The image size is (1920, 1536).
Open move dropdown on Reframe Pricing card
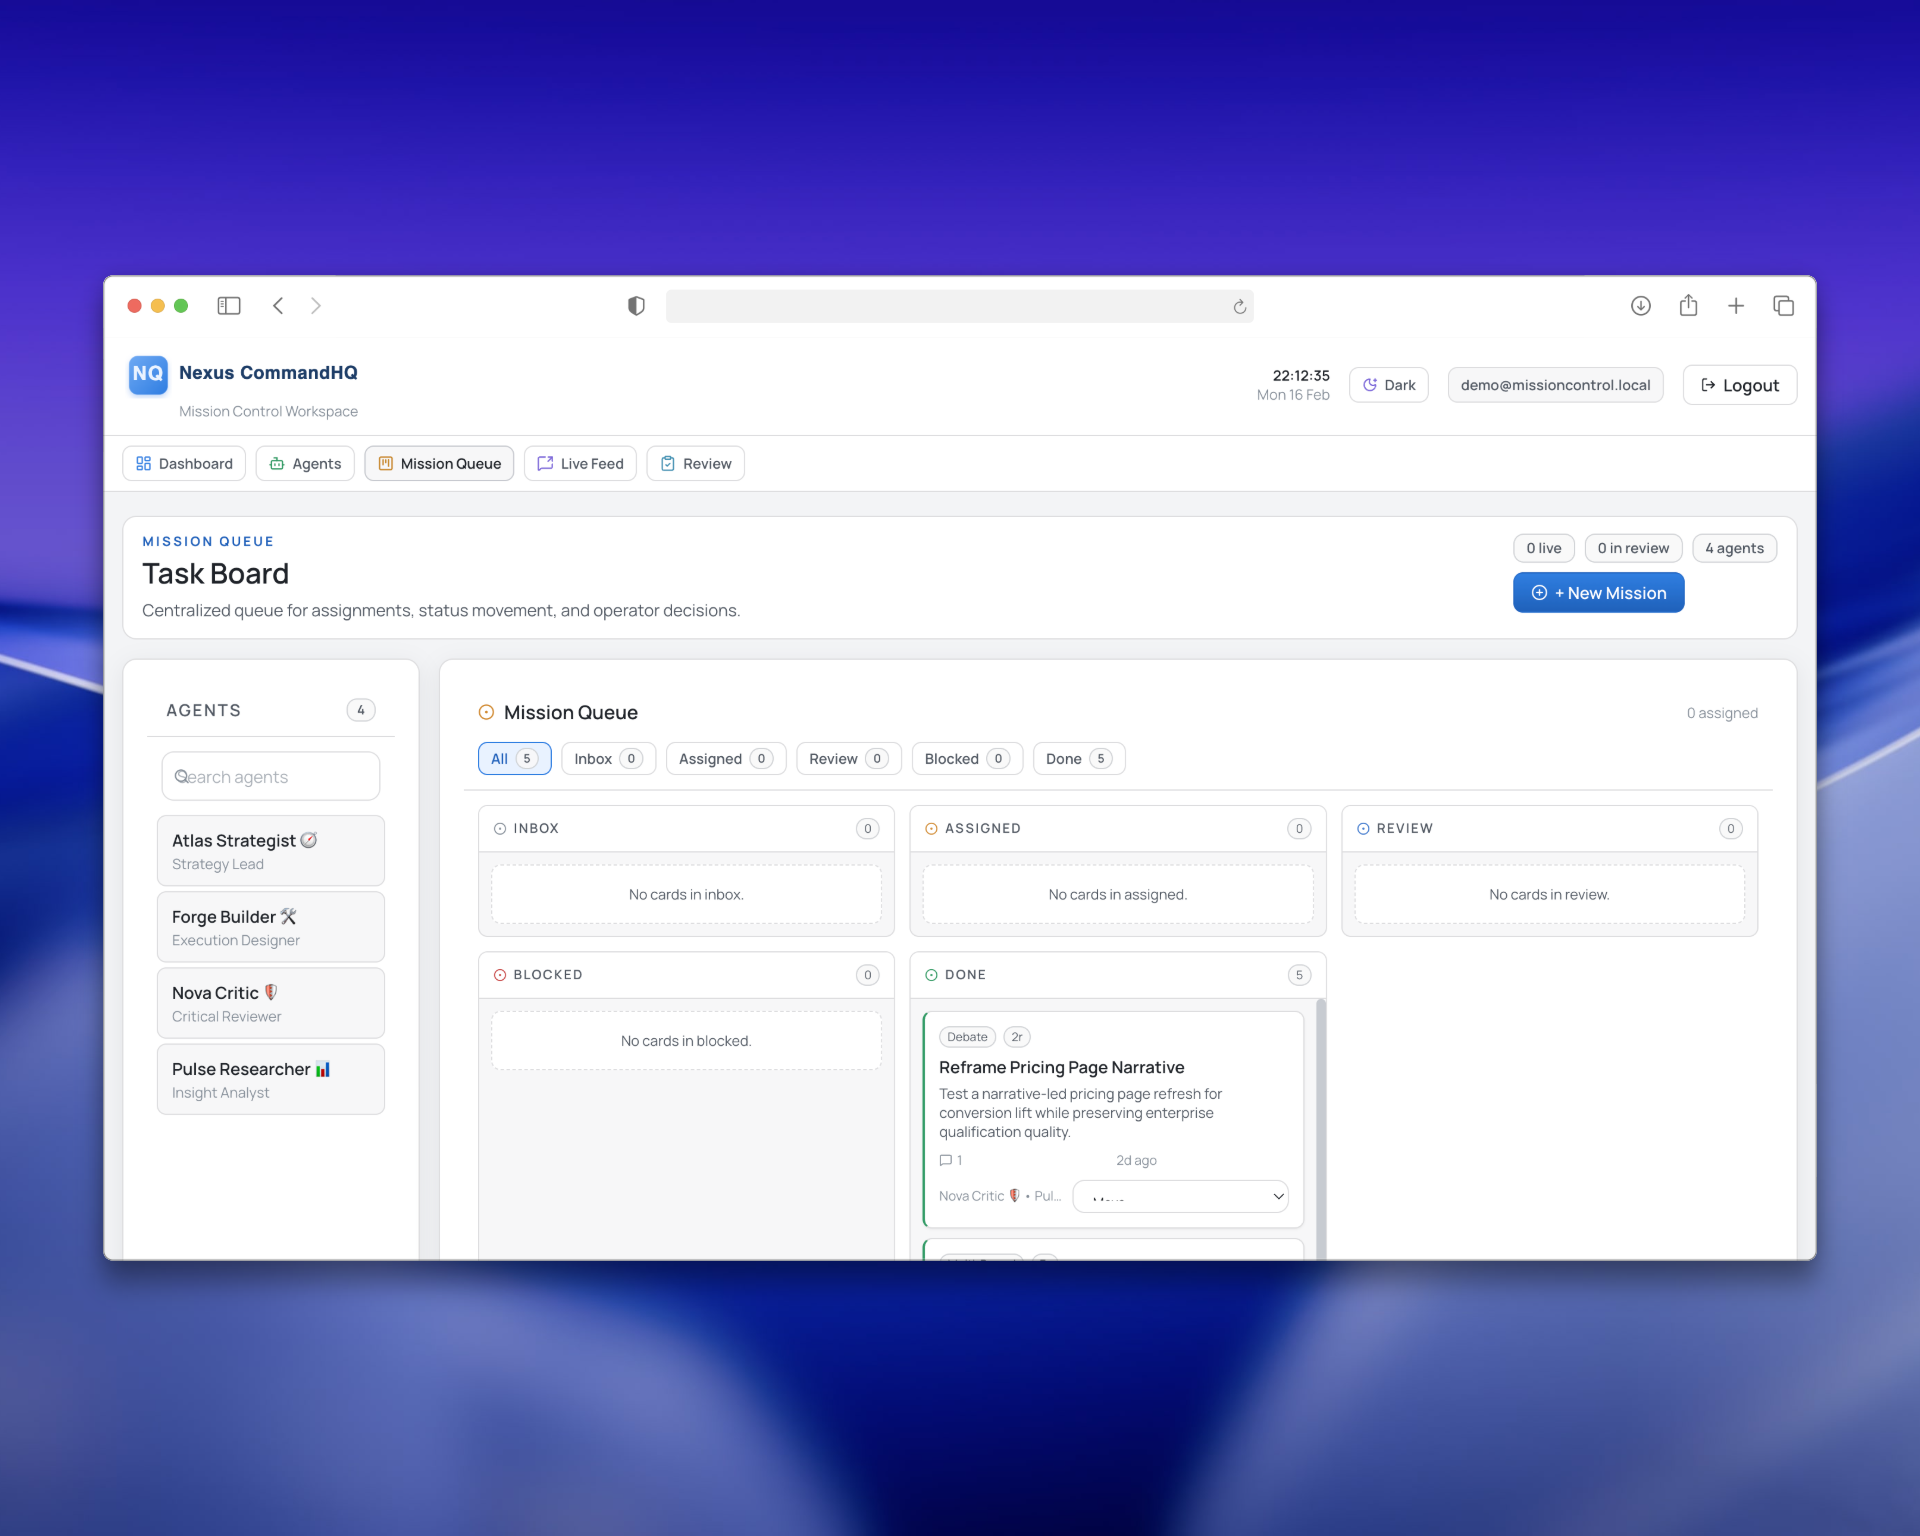click(1180, 1196)
